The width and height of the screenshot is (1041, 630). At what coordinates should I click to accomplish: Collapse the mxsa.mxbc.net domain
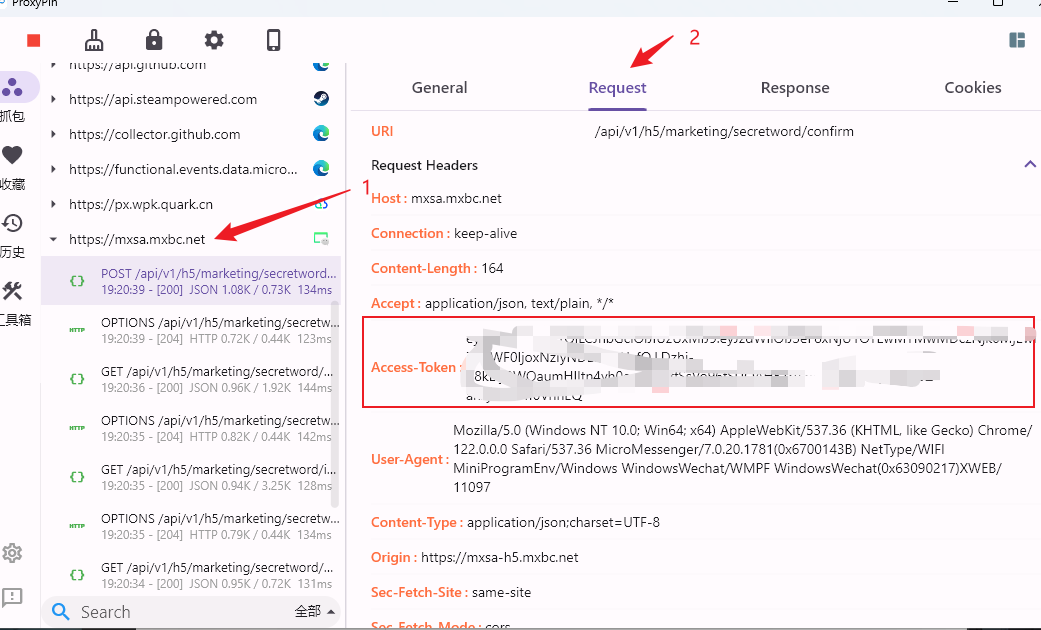53,240
